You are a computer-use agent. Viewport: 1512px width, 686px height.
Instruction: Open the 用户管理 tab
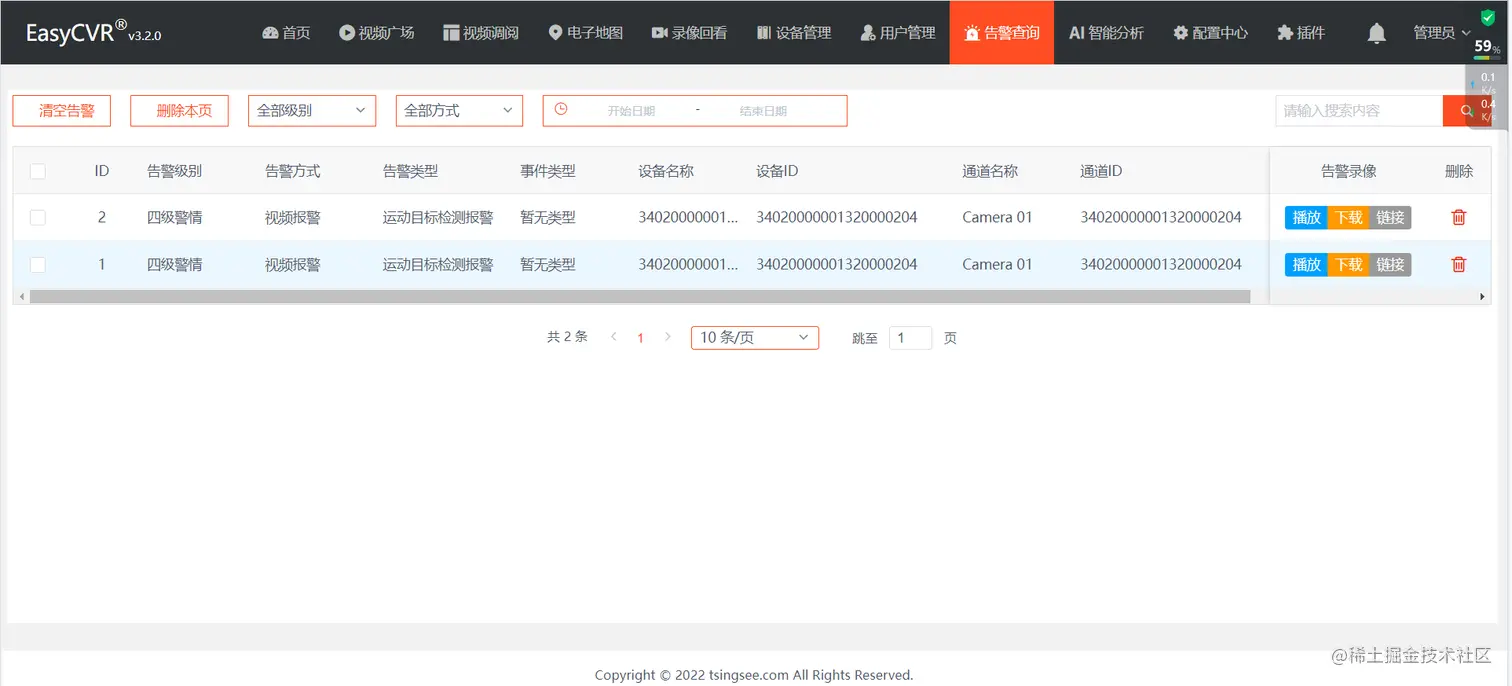(898, 33)
